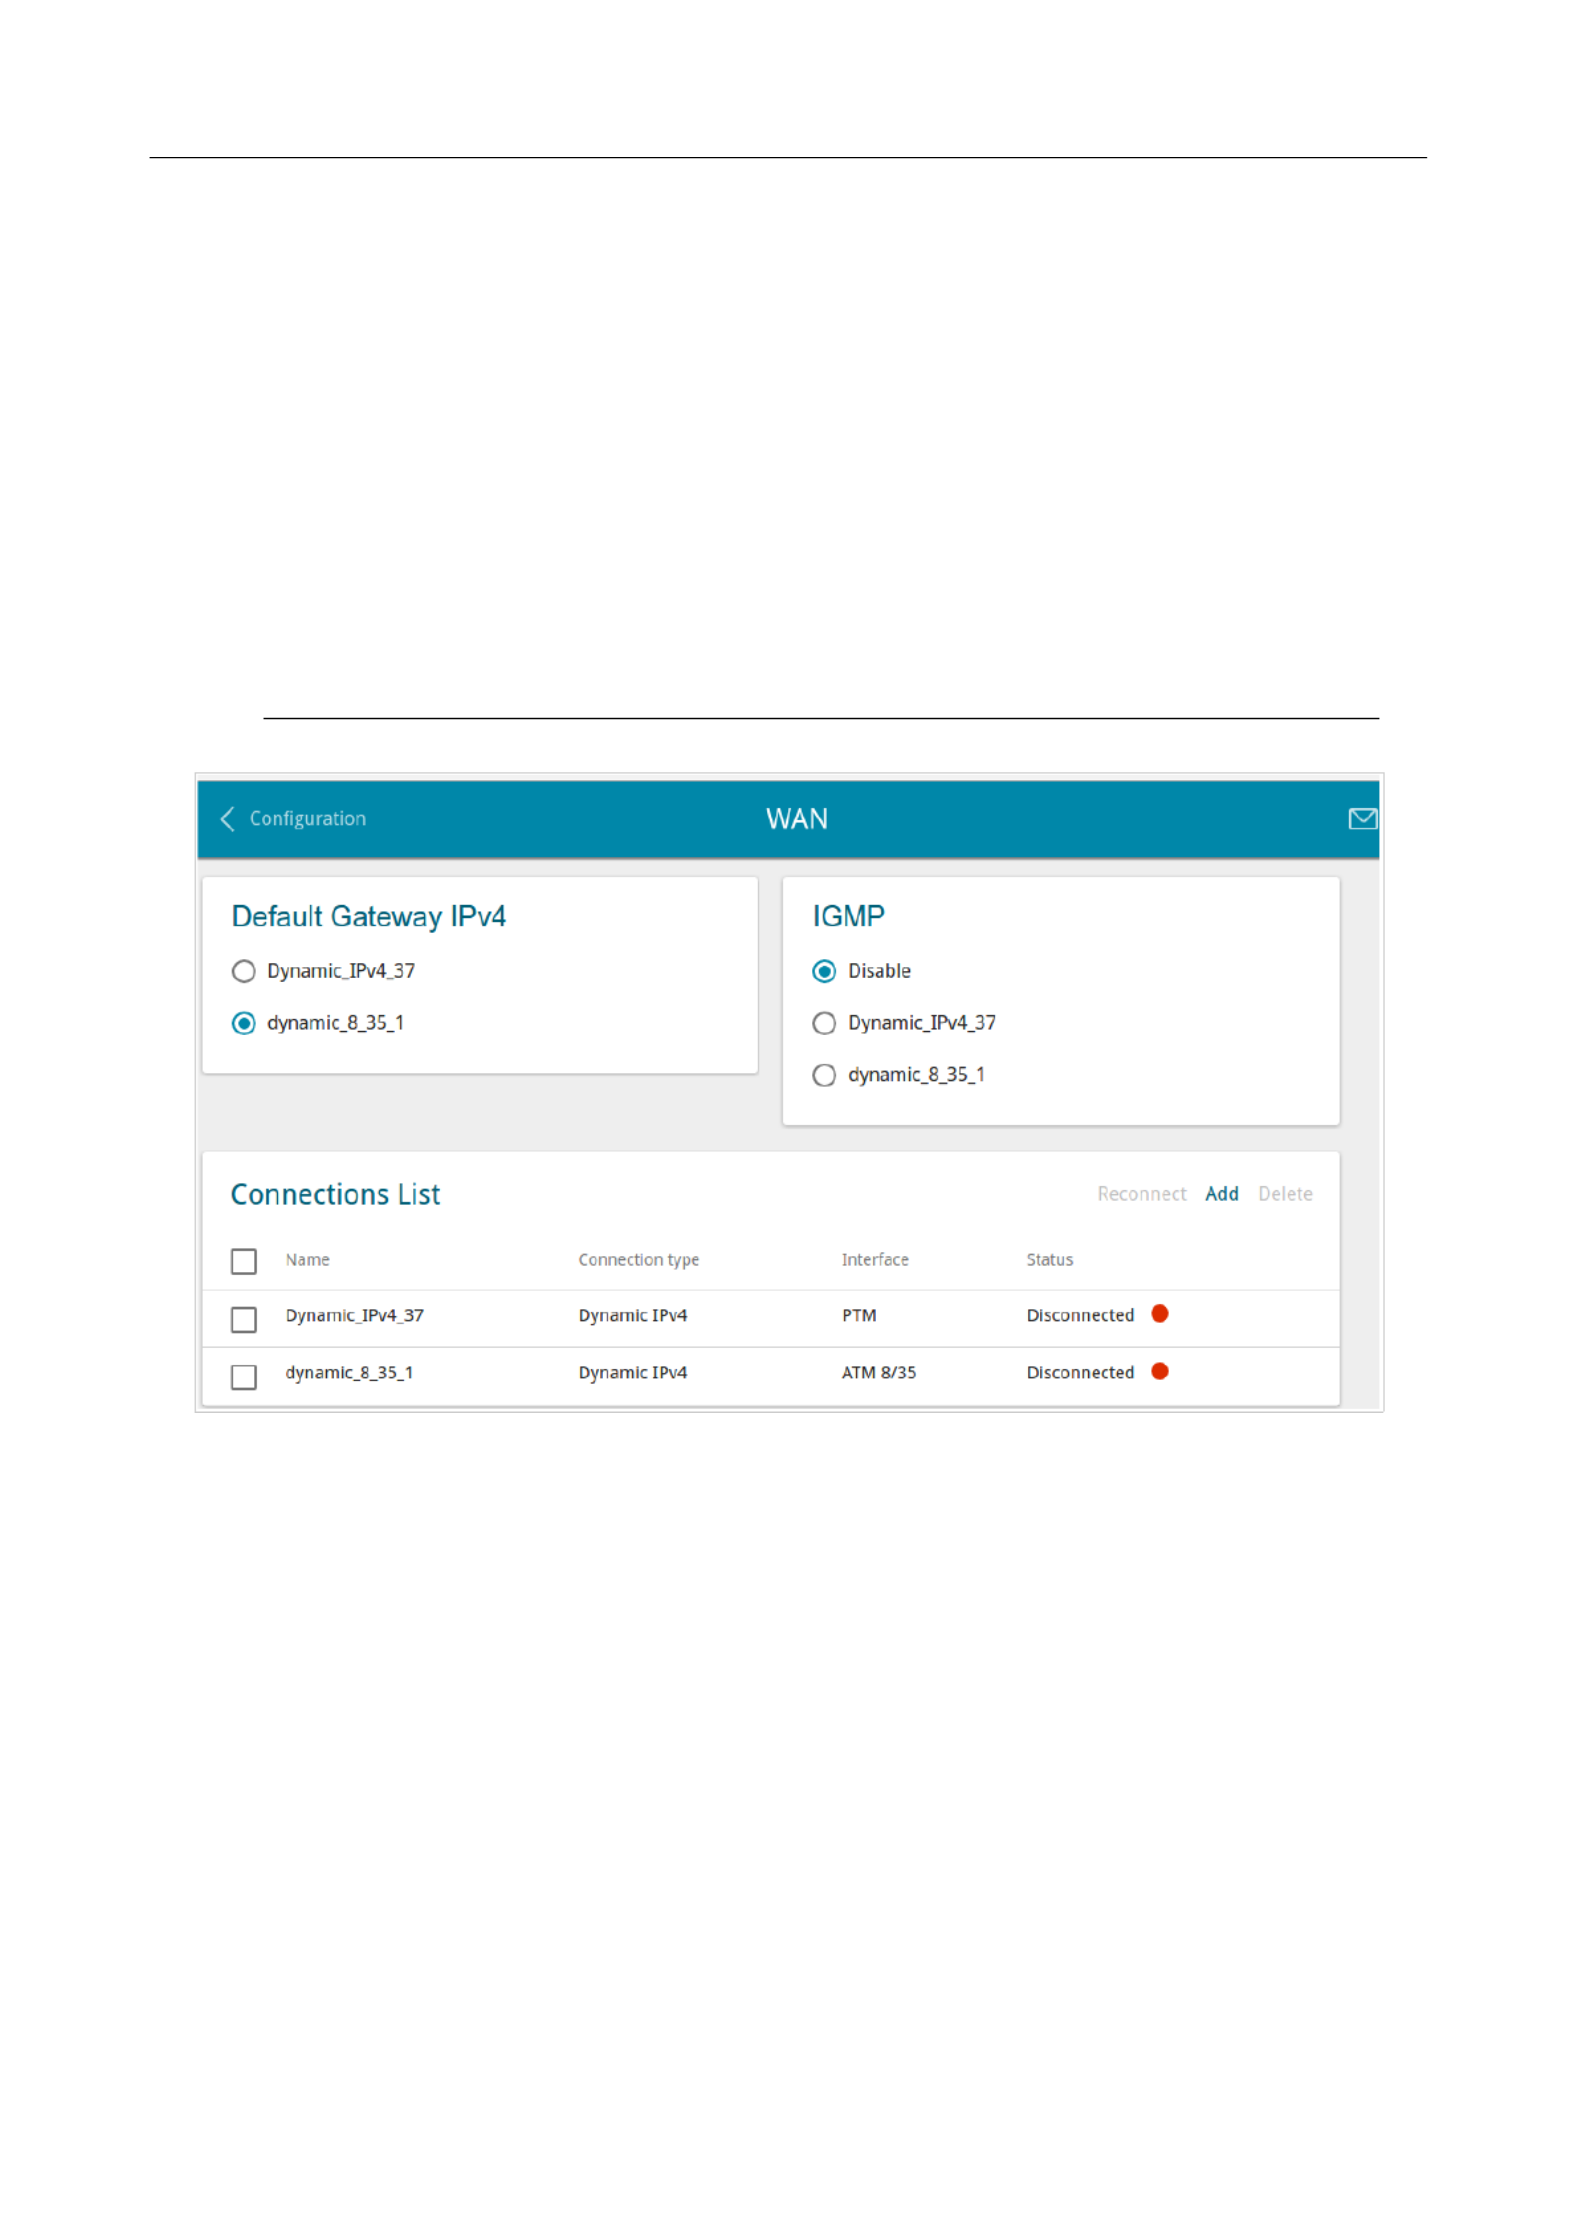This screenshot has width=1576, height=2230.
Task: Click the red status dot in PTM row
Action: [x=1160, y=1314]
